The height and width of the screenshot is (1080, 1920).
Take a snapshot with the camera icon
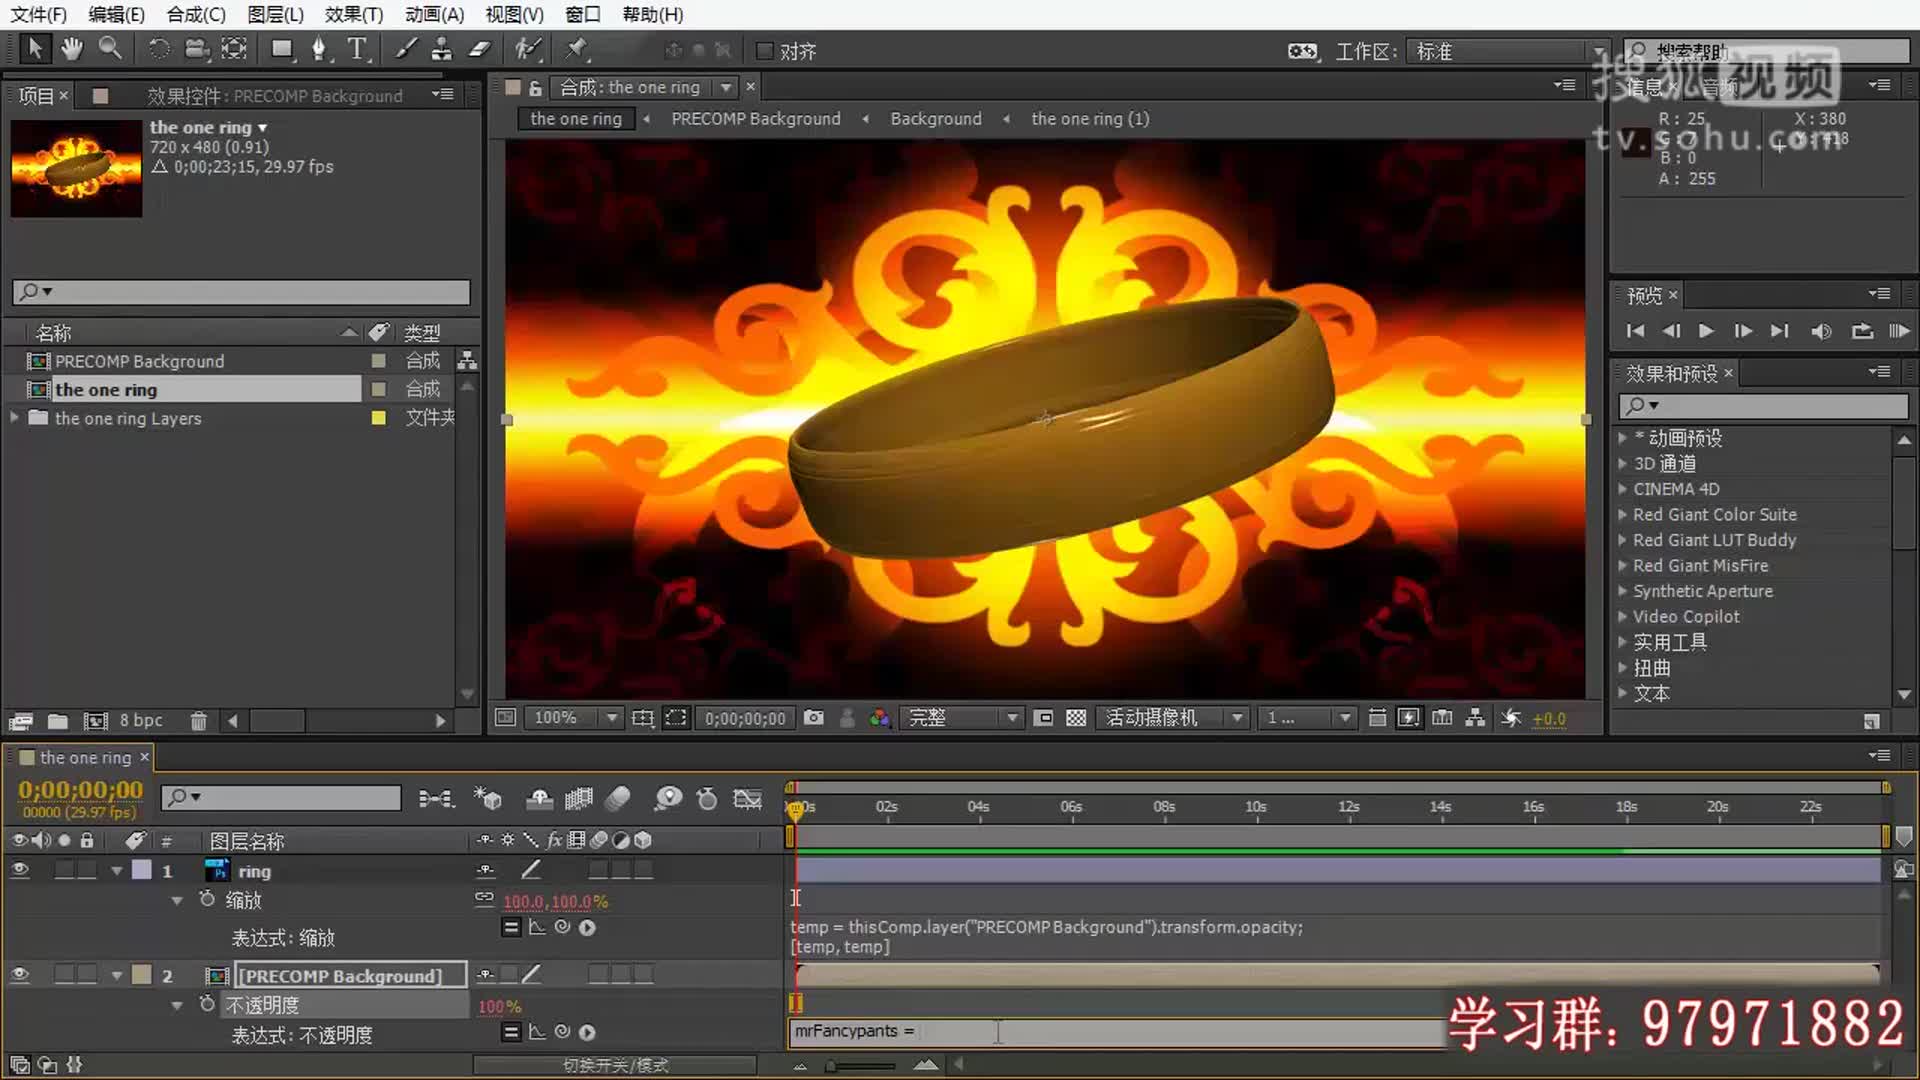[x=814, y=718]
